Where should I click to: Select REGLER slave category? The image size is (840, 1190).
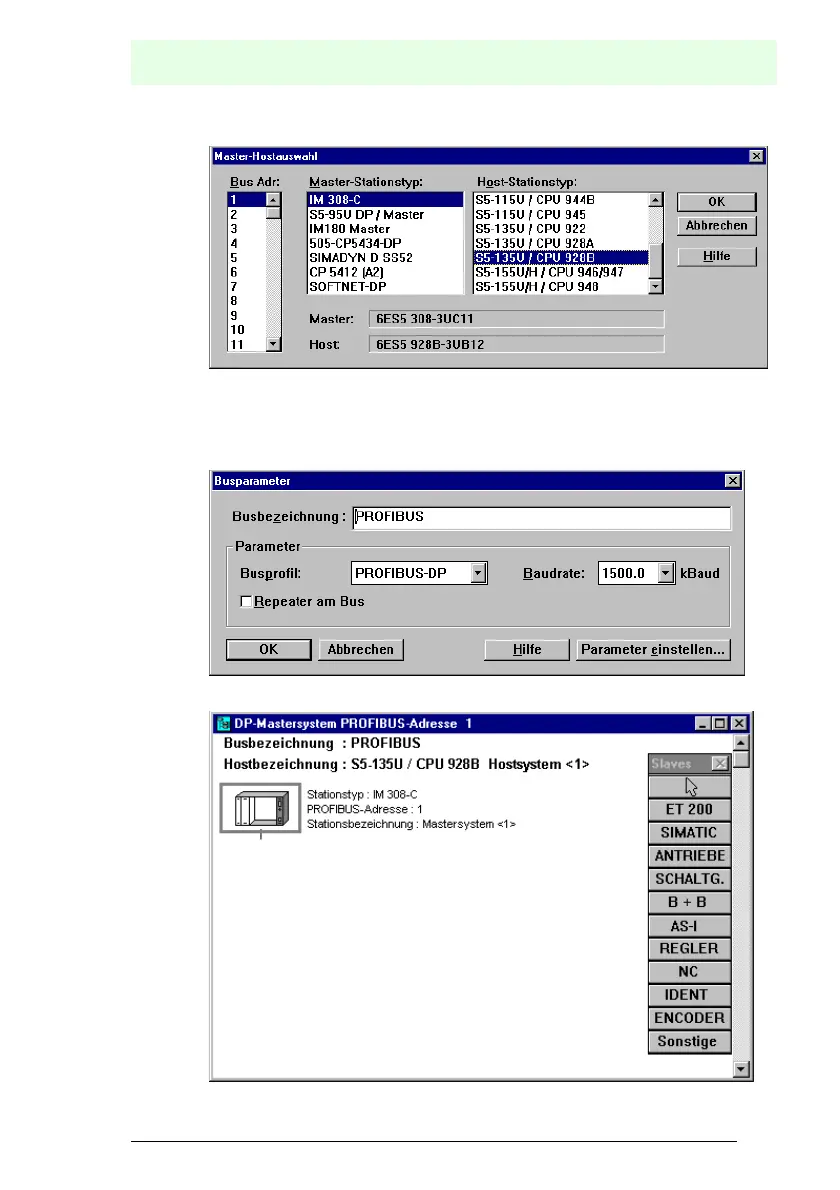[690, 949]
